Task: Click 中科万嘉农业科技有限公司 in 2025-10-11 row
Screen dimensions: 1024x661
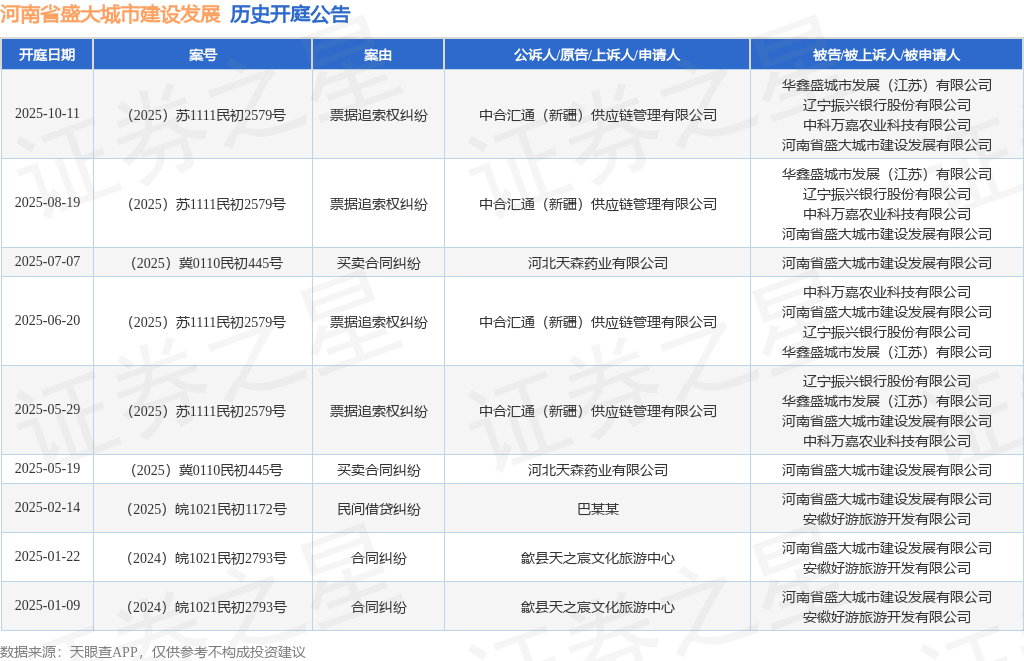Action: coord(887,125)
